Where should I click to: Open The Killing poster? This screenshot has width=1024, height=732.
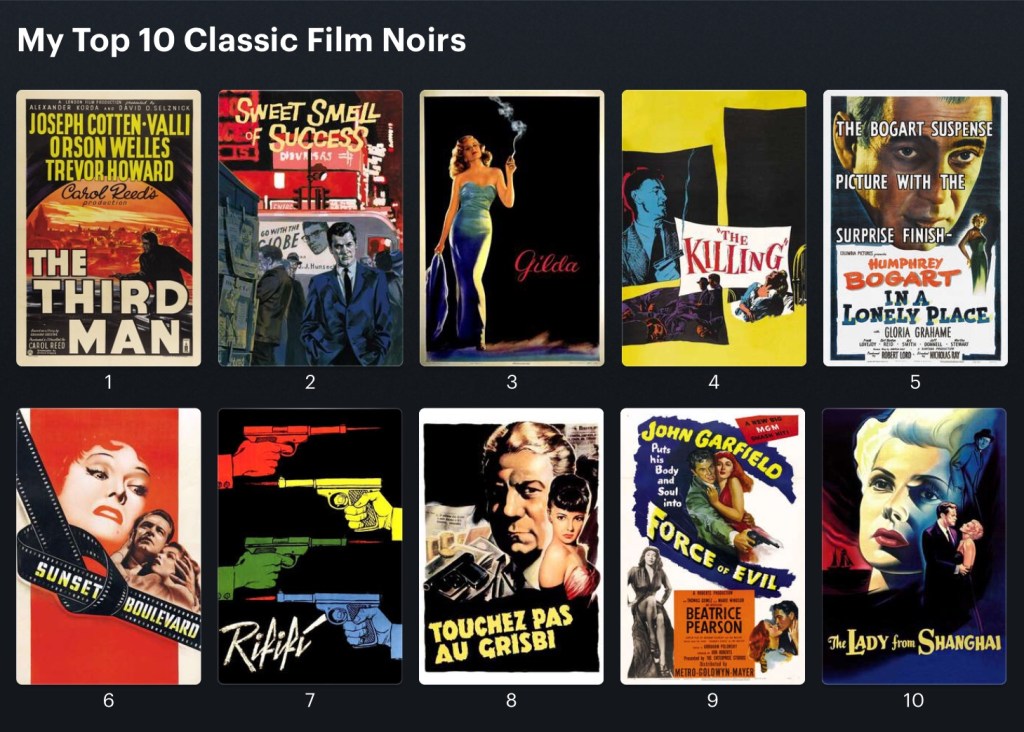(714, 228)
